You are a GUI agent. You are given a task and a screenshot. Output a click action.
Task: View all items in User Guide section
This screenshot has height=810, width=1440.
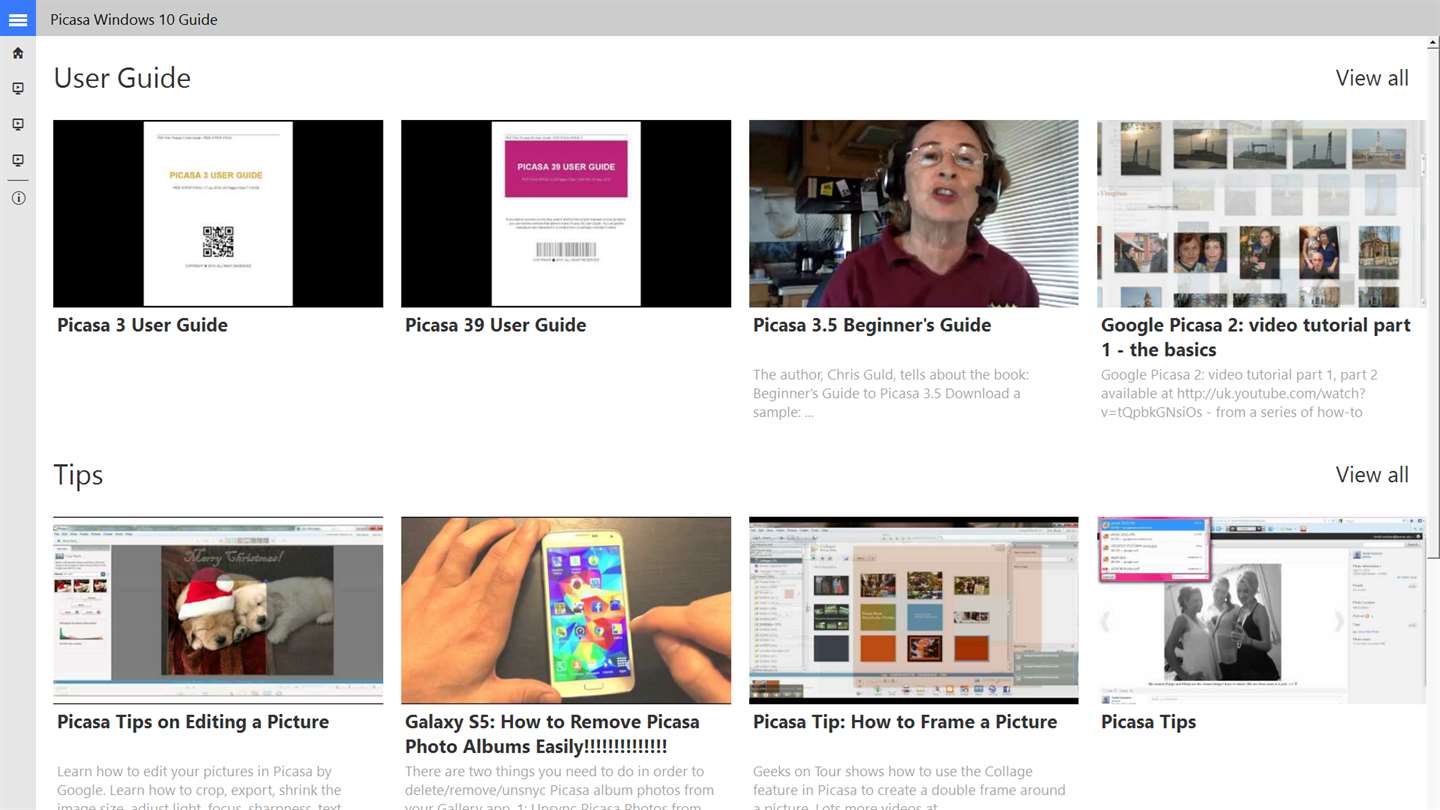(x=1372, y=78)
